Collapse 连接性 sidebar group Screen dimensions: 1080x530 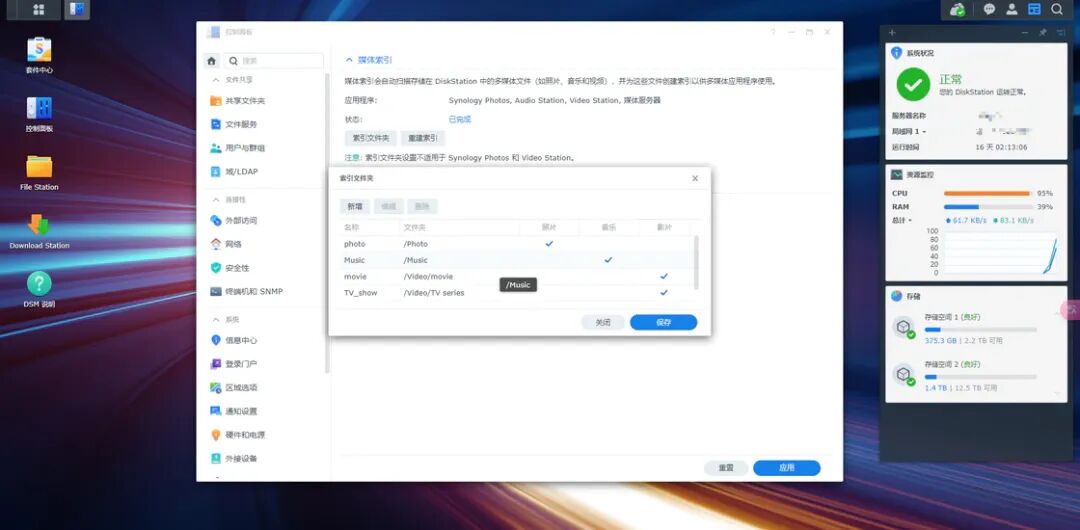click(x=216, y=200)
